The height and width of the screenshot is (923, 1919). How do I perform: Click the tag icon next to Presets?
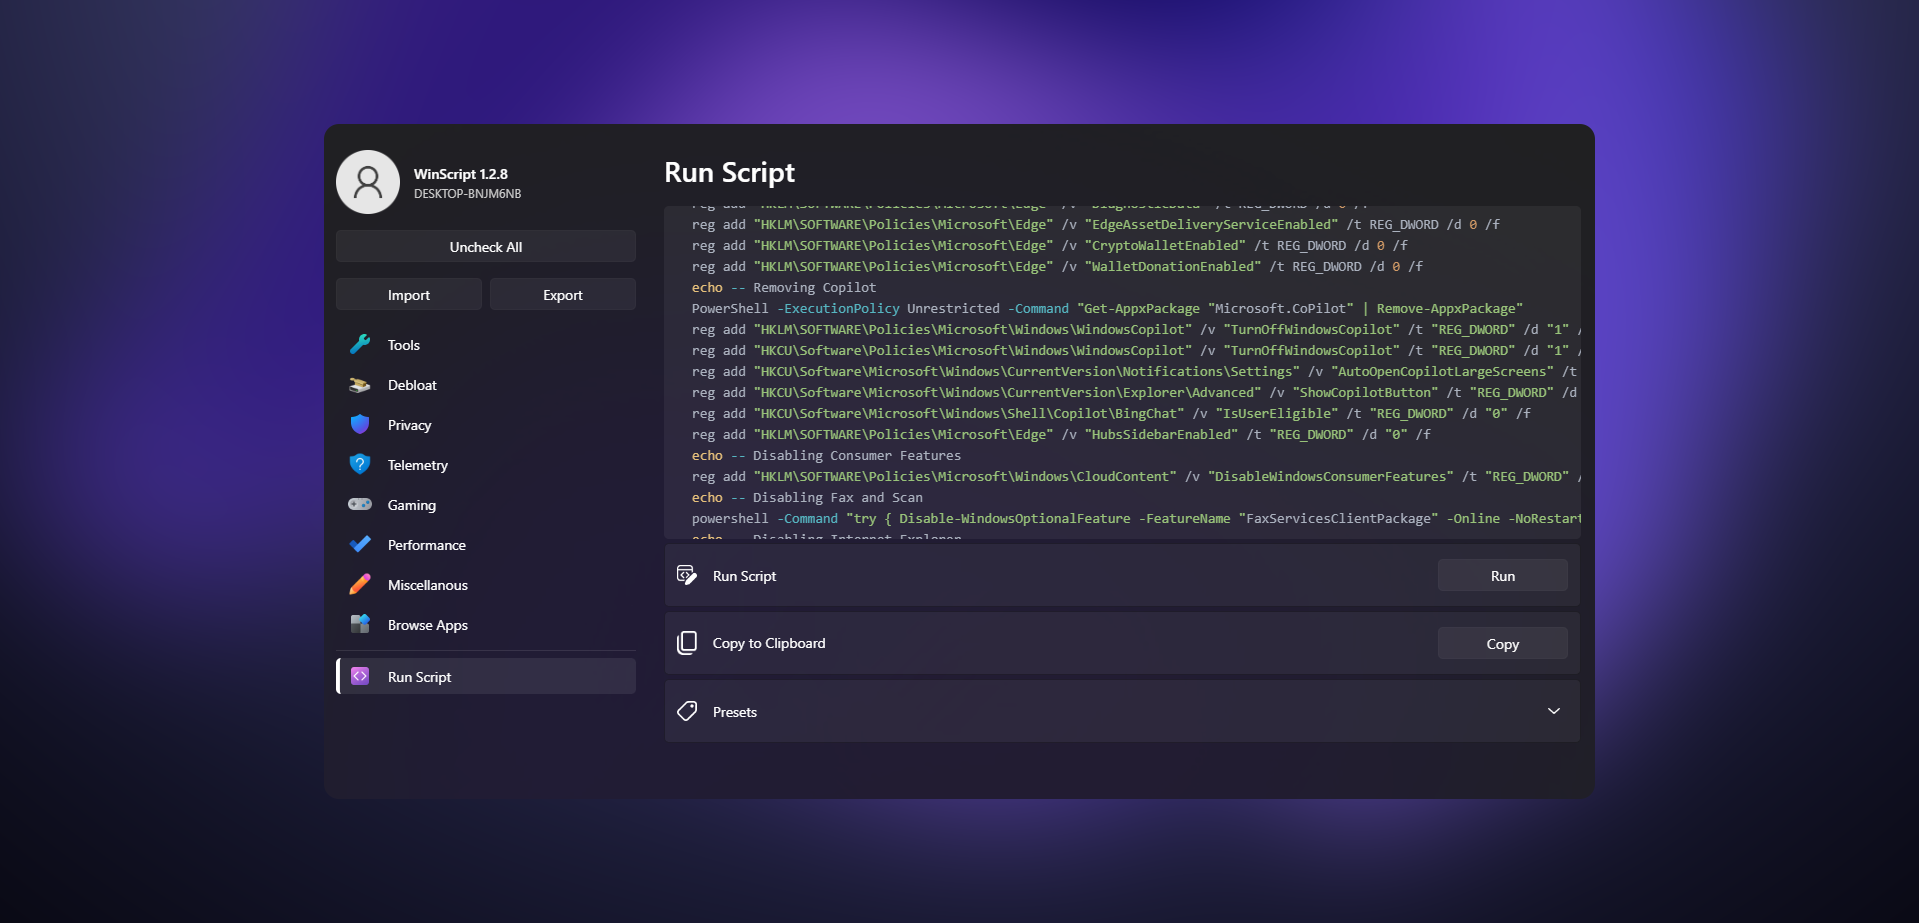click(x=686, y=711)
